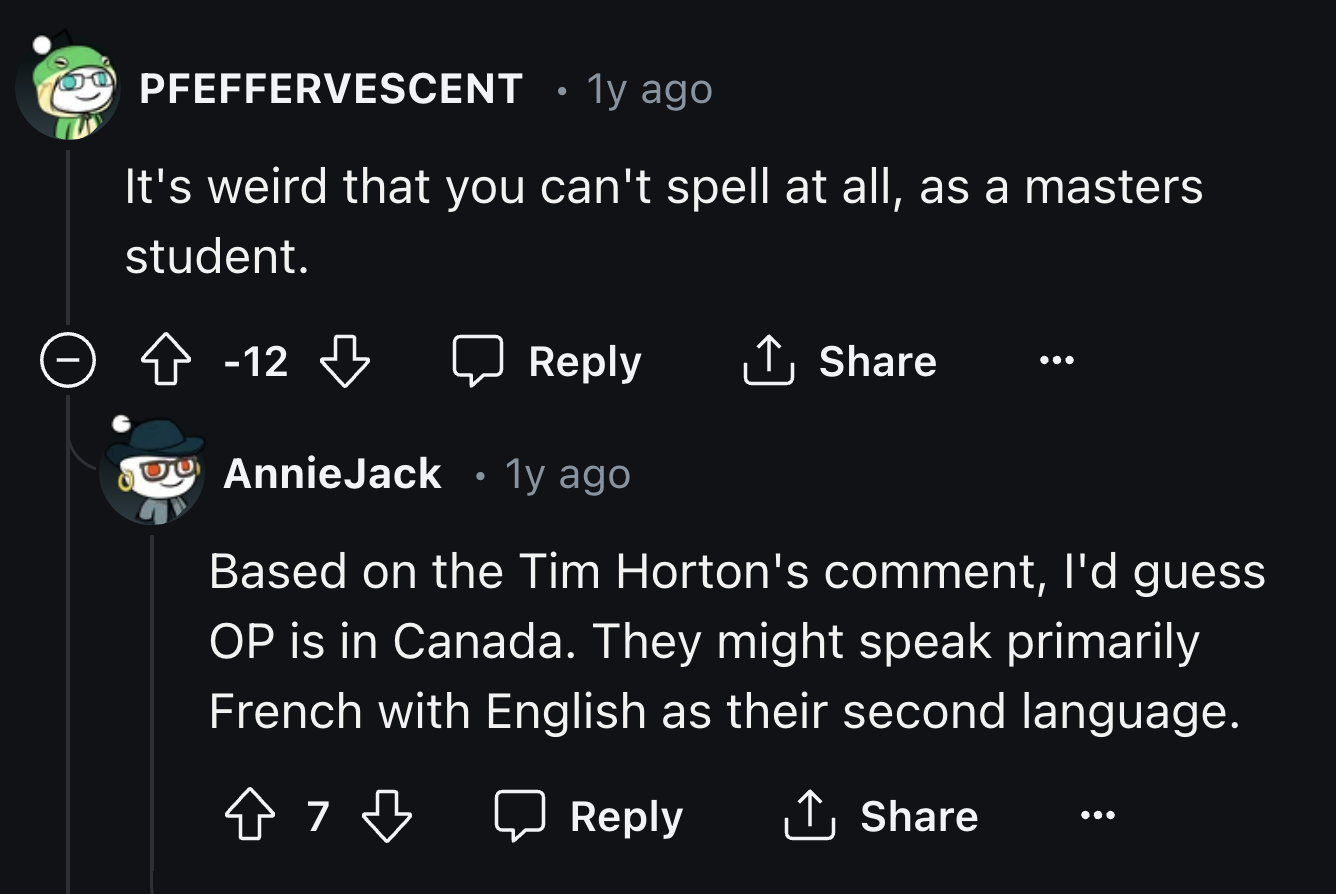
Task: Visit PFEFFERVESCENT username profile link
Action: click(x=331, y=89)
